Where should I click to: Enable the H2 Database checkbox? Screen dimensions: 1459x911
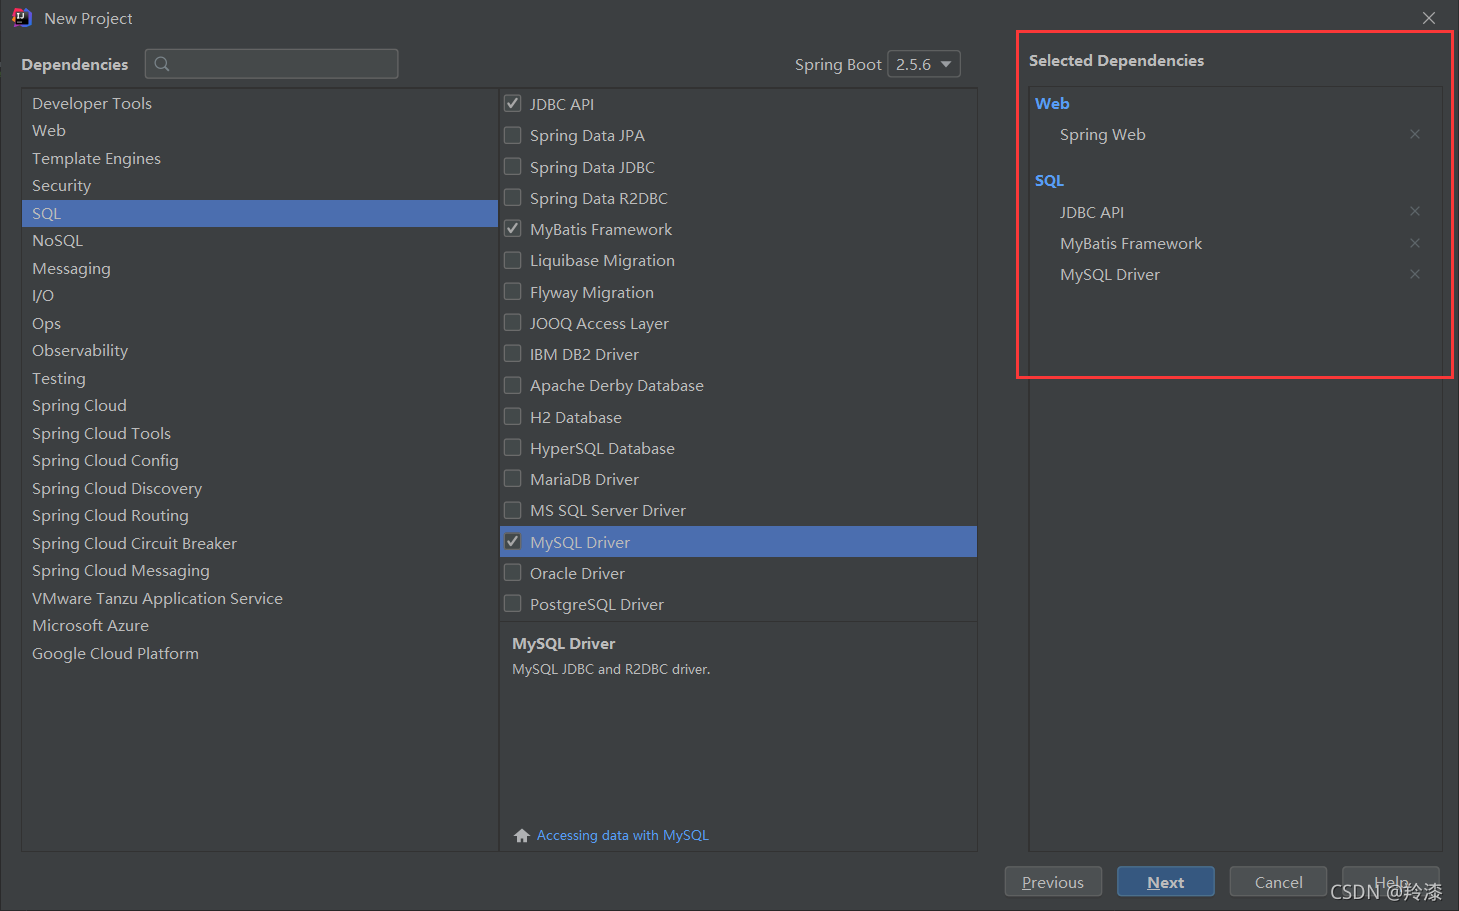coord(513,416)
